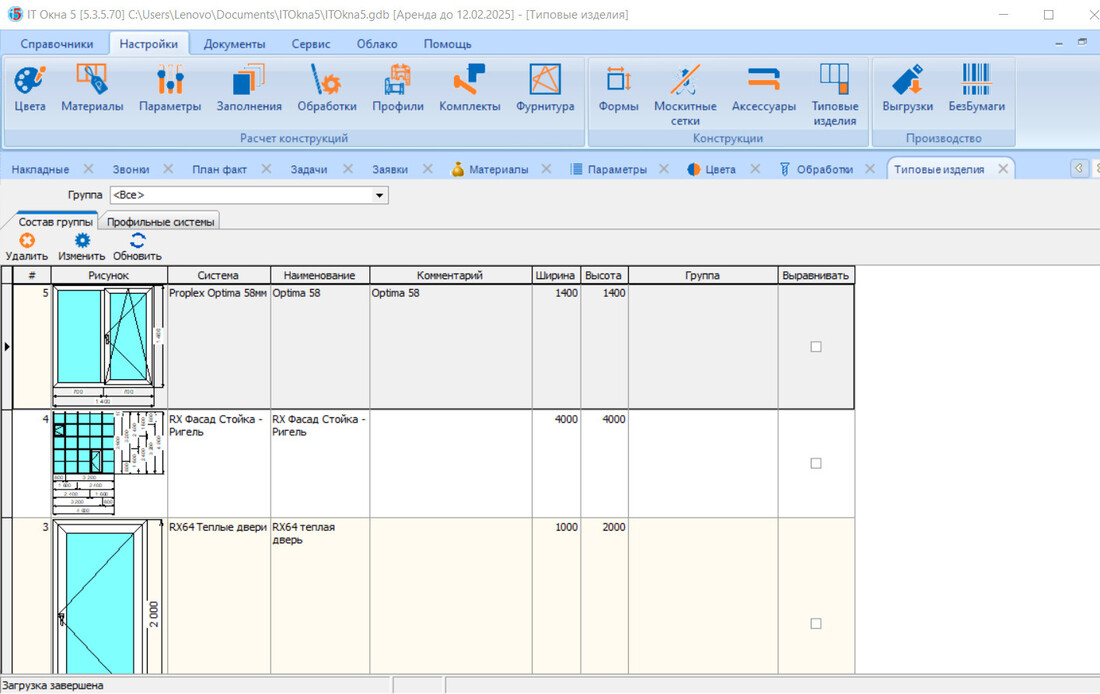The height and width of the screenshot is (694, 1100).
Task: Toggle Выравнивать checkbox for Optima 58 row
Action: [x=816, y=347]
